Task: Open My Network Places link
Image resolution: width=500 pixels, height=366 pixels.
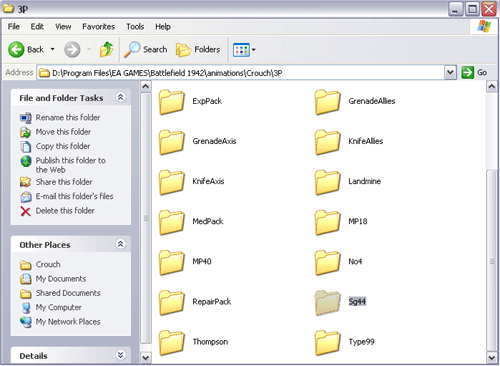Action: (68, 321)
